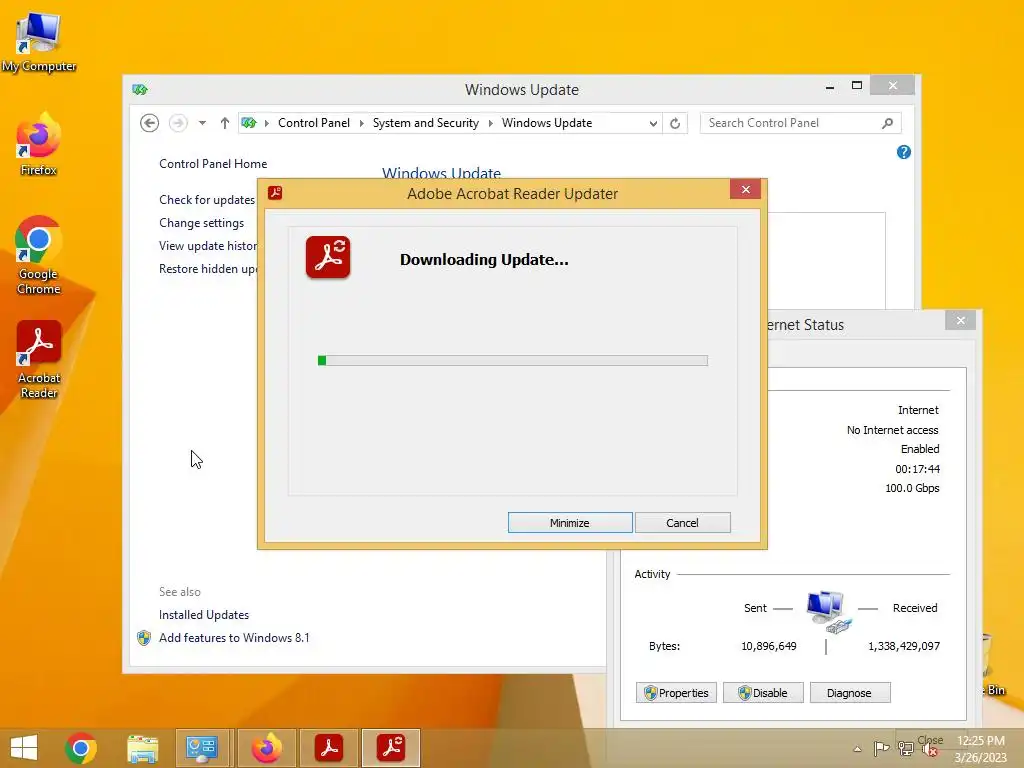This screenshot has height=768, width=1024.
Task: Expand the arrow after the address bar icon
Action: click(266, 123)
